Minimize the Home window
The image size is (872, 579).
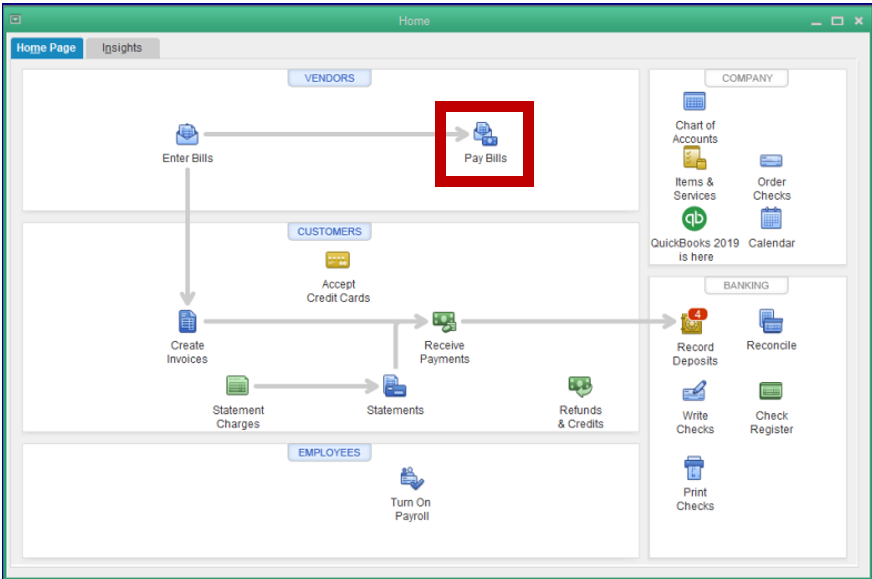point(816,22)
